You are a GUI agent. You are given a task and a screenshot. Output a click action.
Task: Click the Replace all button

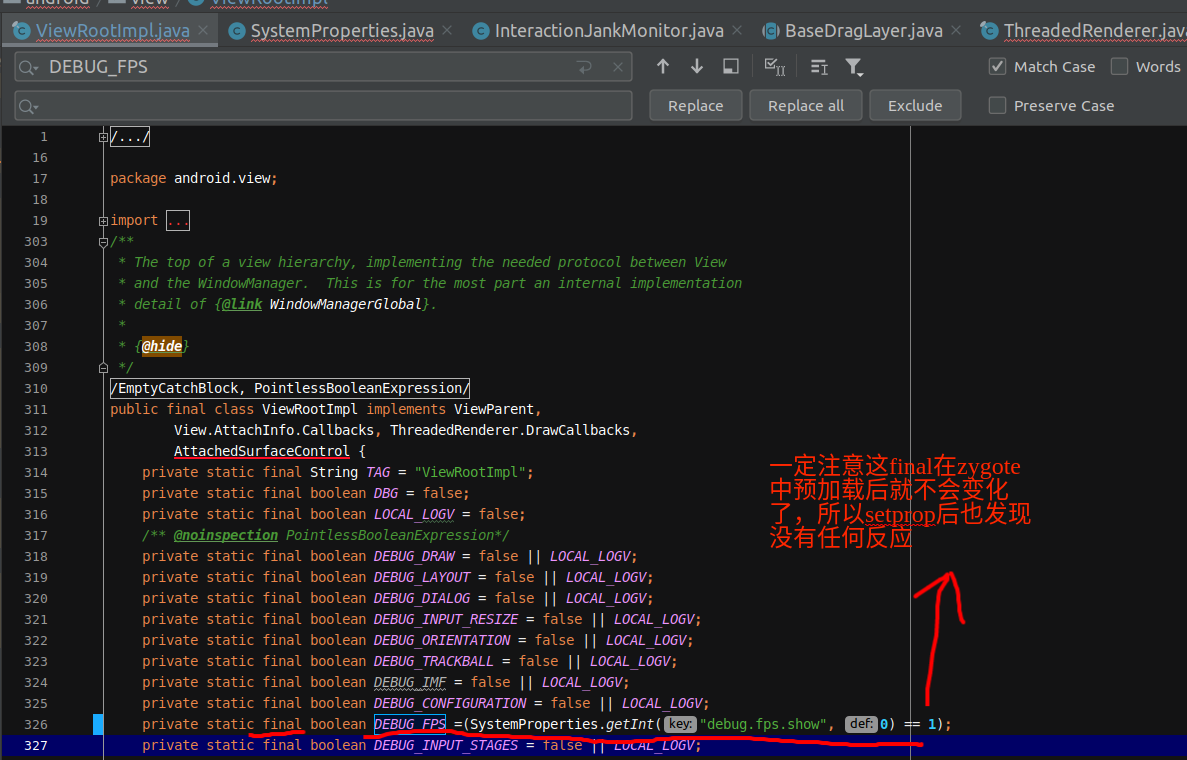click(805, 105)
